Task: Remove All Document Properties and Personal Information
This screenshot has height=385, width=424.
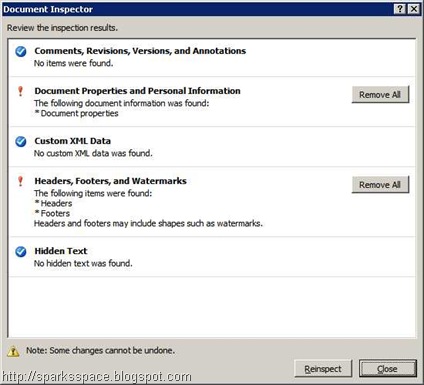Action: pyautogui.click(x=380, y=95)
